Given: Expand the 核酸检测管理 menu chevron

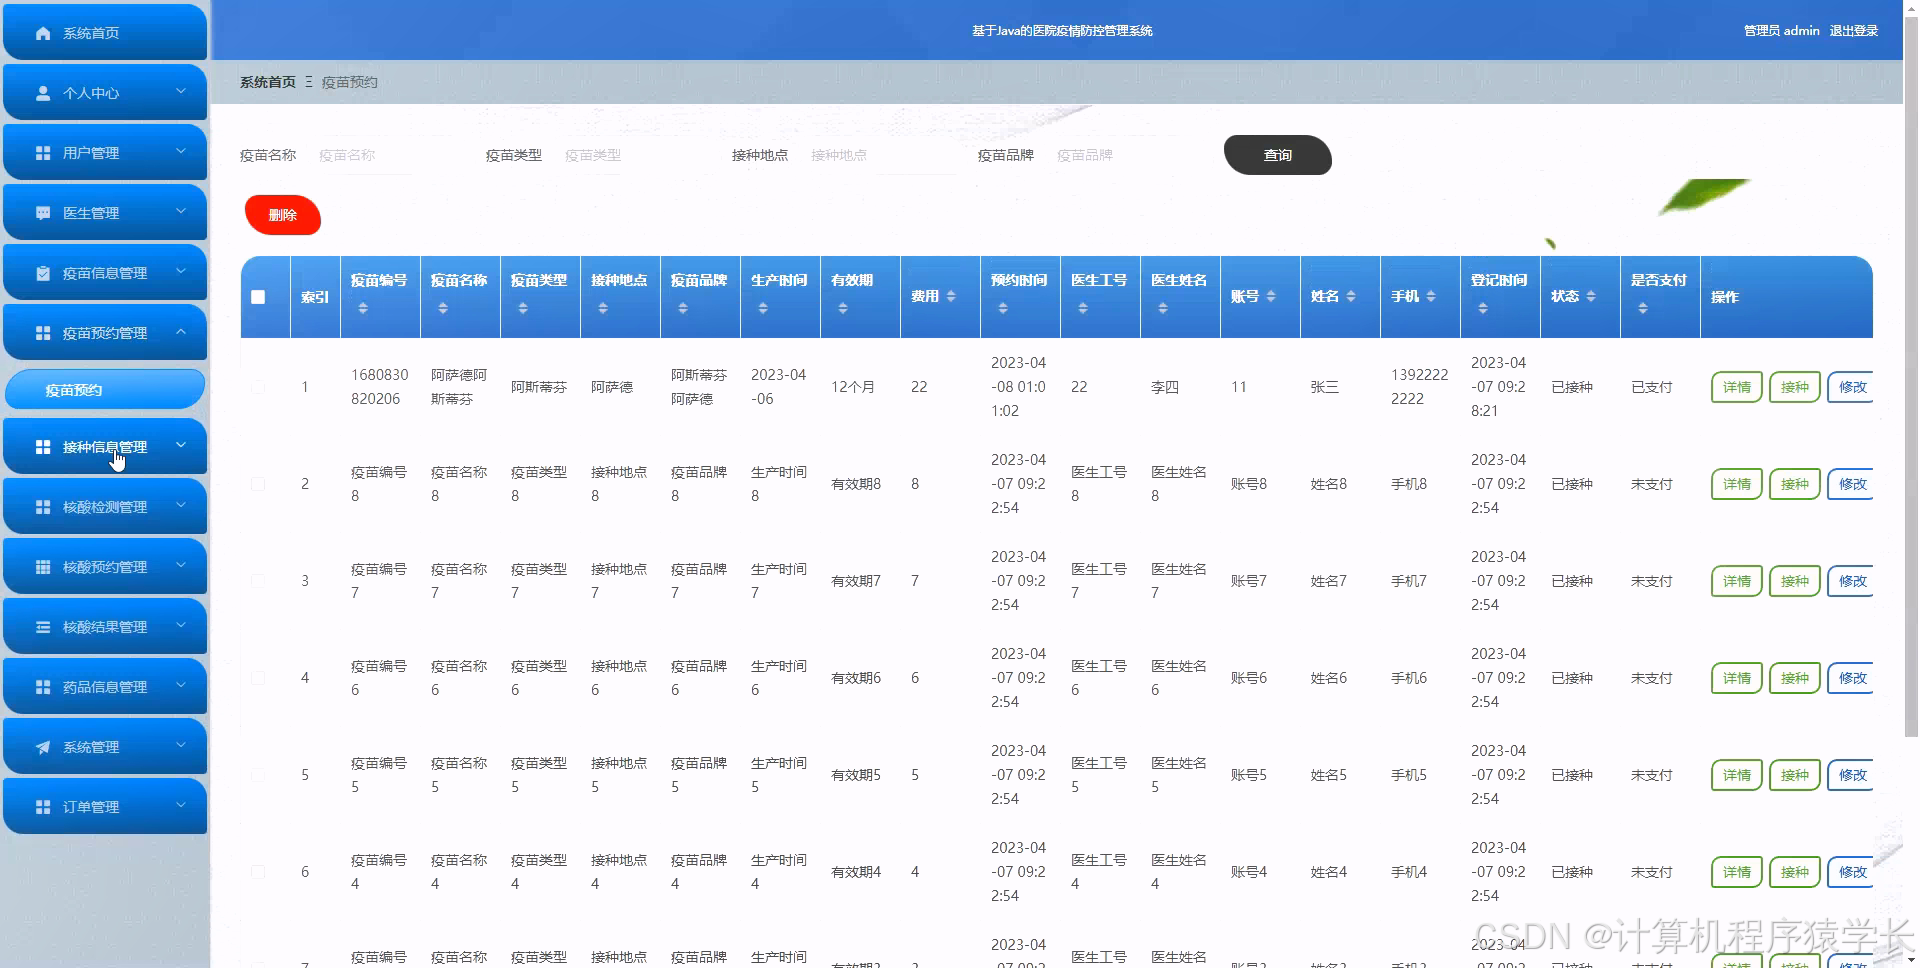Looking at the screenshot, I should tap(181, 505).
